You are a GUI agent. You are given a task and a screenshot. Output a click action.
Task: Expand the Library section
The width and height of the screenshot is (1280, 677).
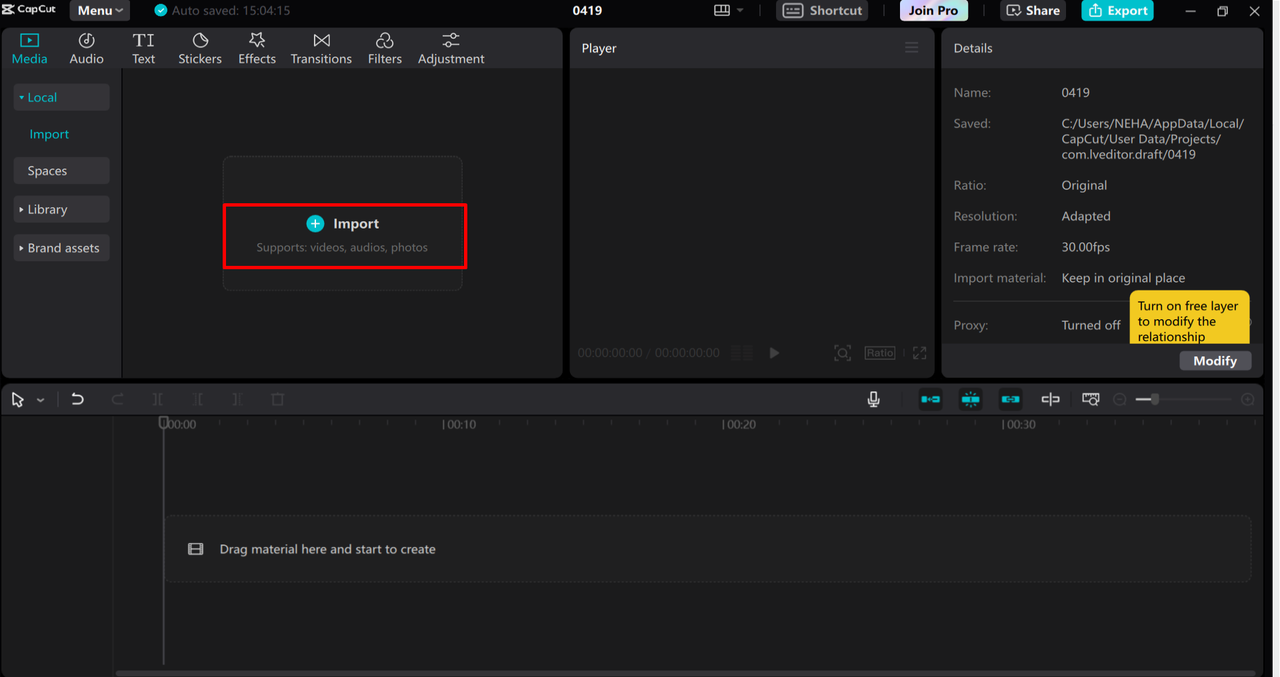[61, 210]
